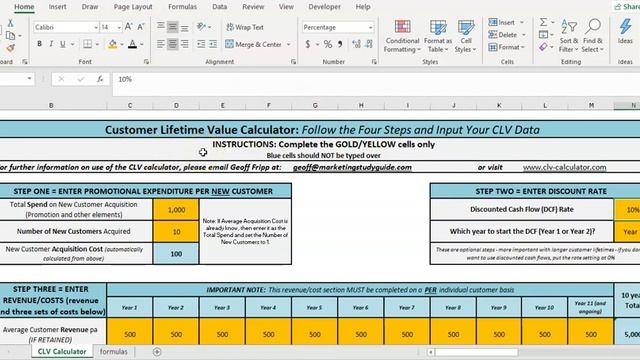
Task: Increase font size with large A
Action: pyautogui.click(x=128, y=27)
